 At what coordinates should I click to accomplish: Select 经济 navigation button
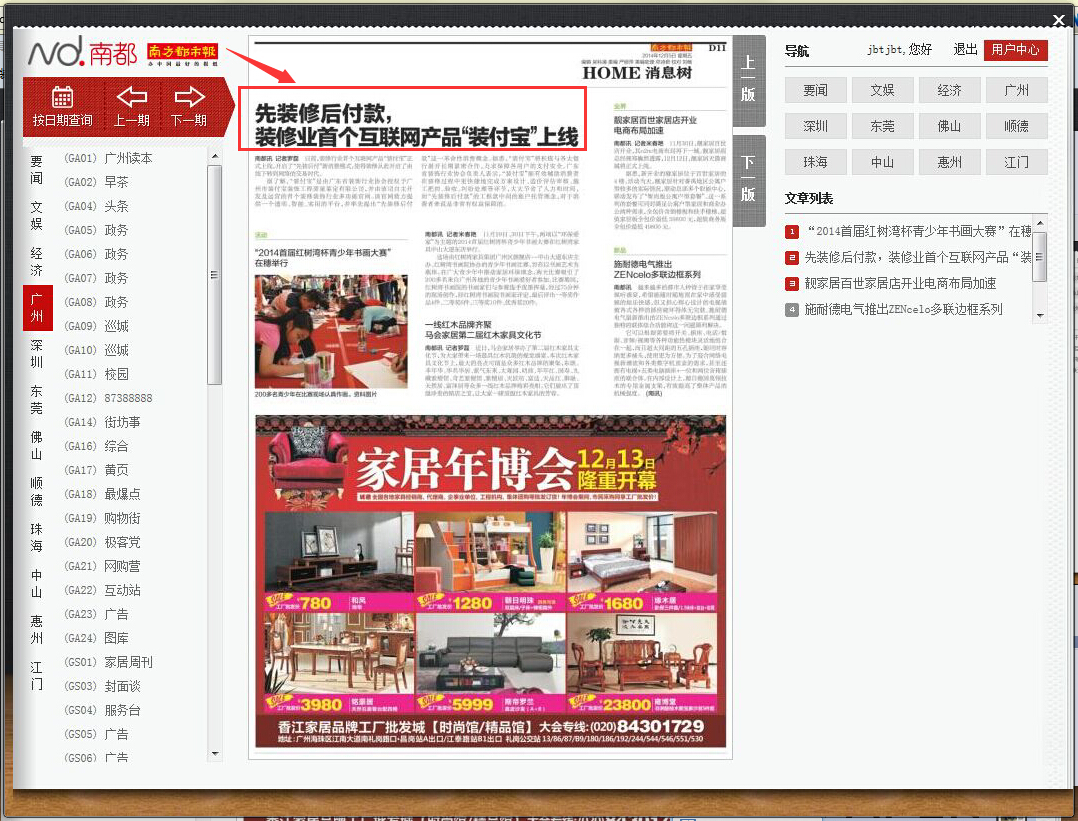949,90
